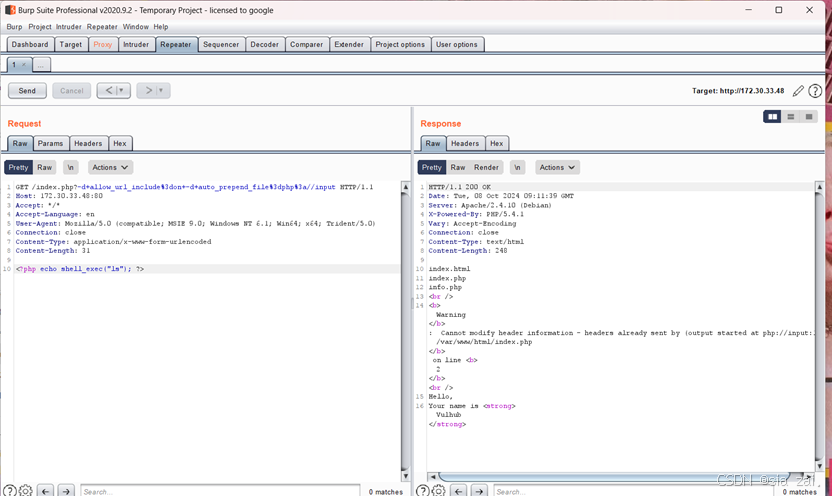Close Repeater tab 1 with the x
This screenshot has height=496, width=832.
(23, 65)
